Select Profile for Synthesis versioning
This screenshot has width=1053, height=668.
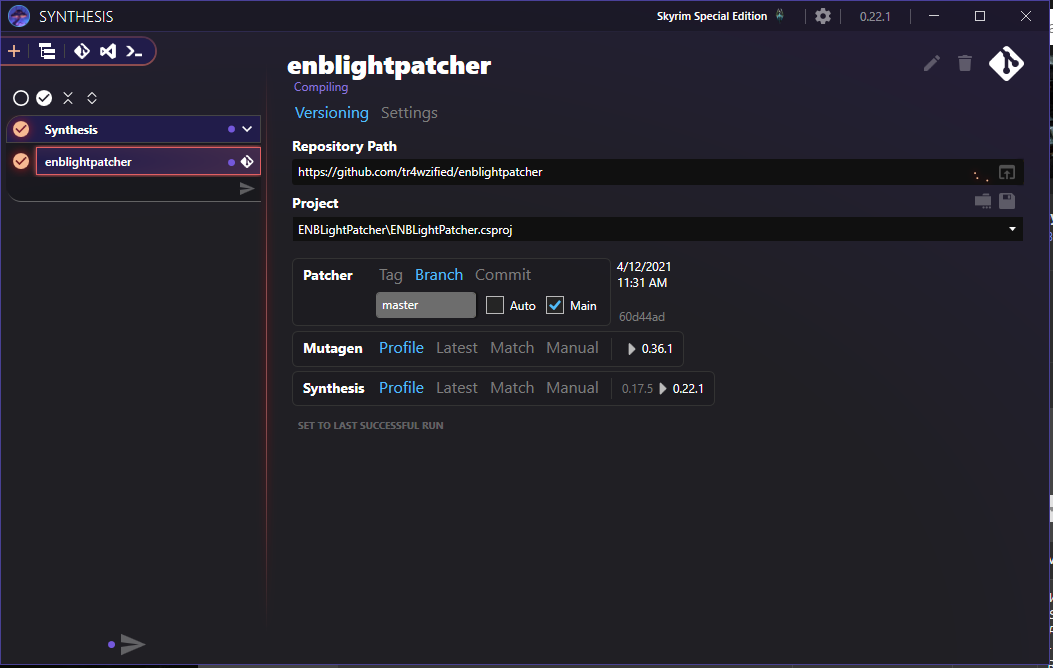click(401, 388)
